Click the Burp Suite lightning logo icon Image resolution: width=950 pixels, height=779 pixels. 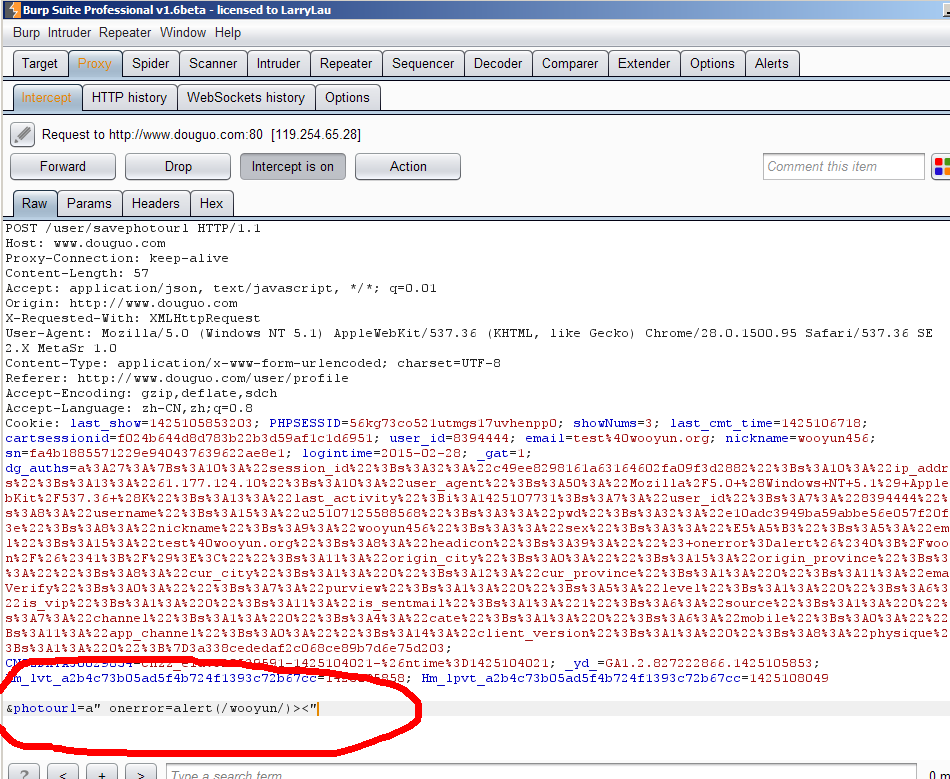13,10
